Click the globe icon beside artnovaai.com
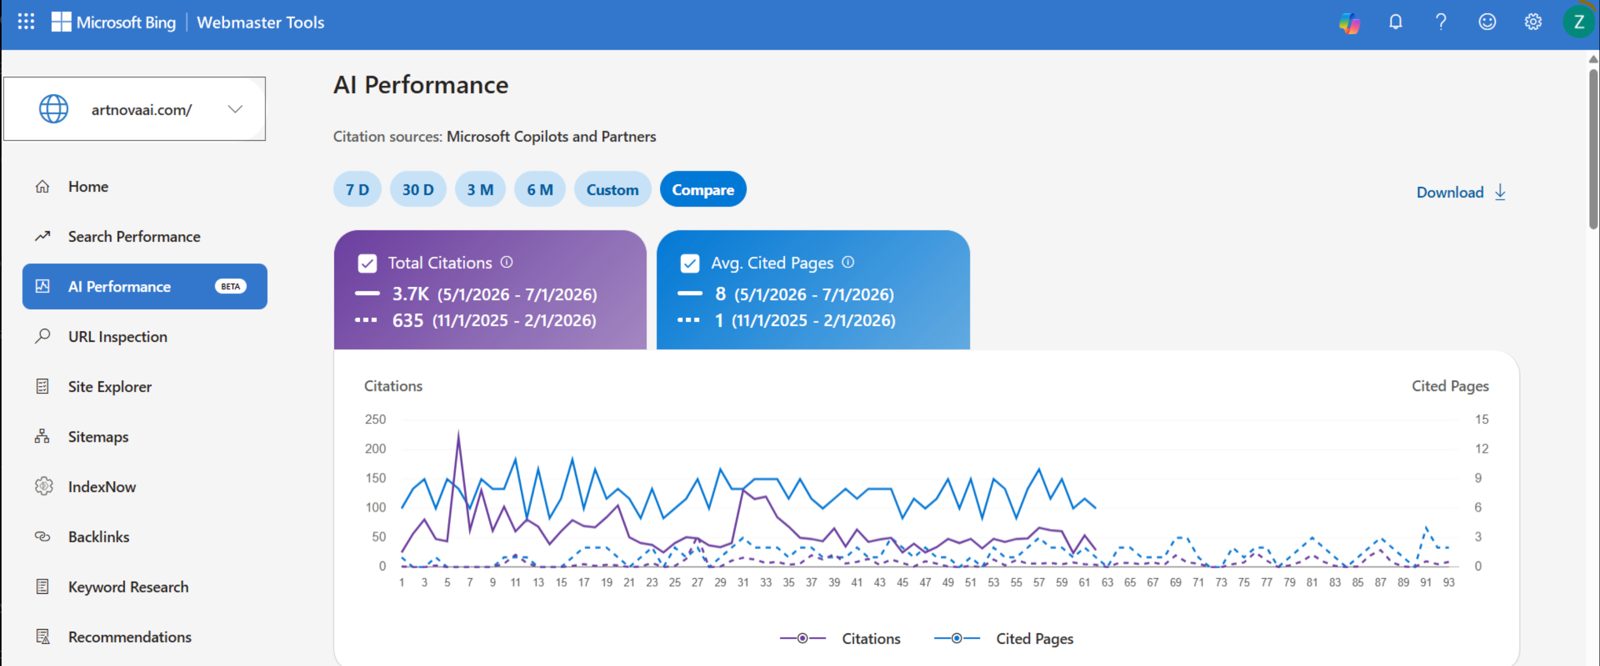Viewport: 1600px width, 666px height. [54, 109]
